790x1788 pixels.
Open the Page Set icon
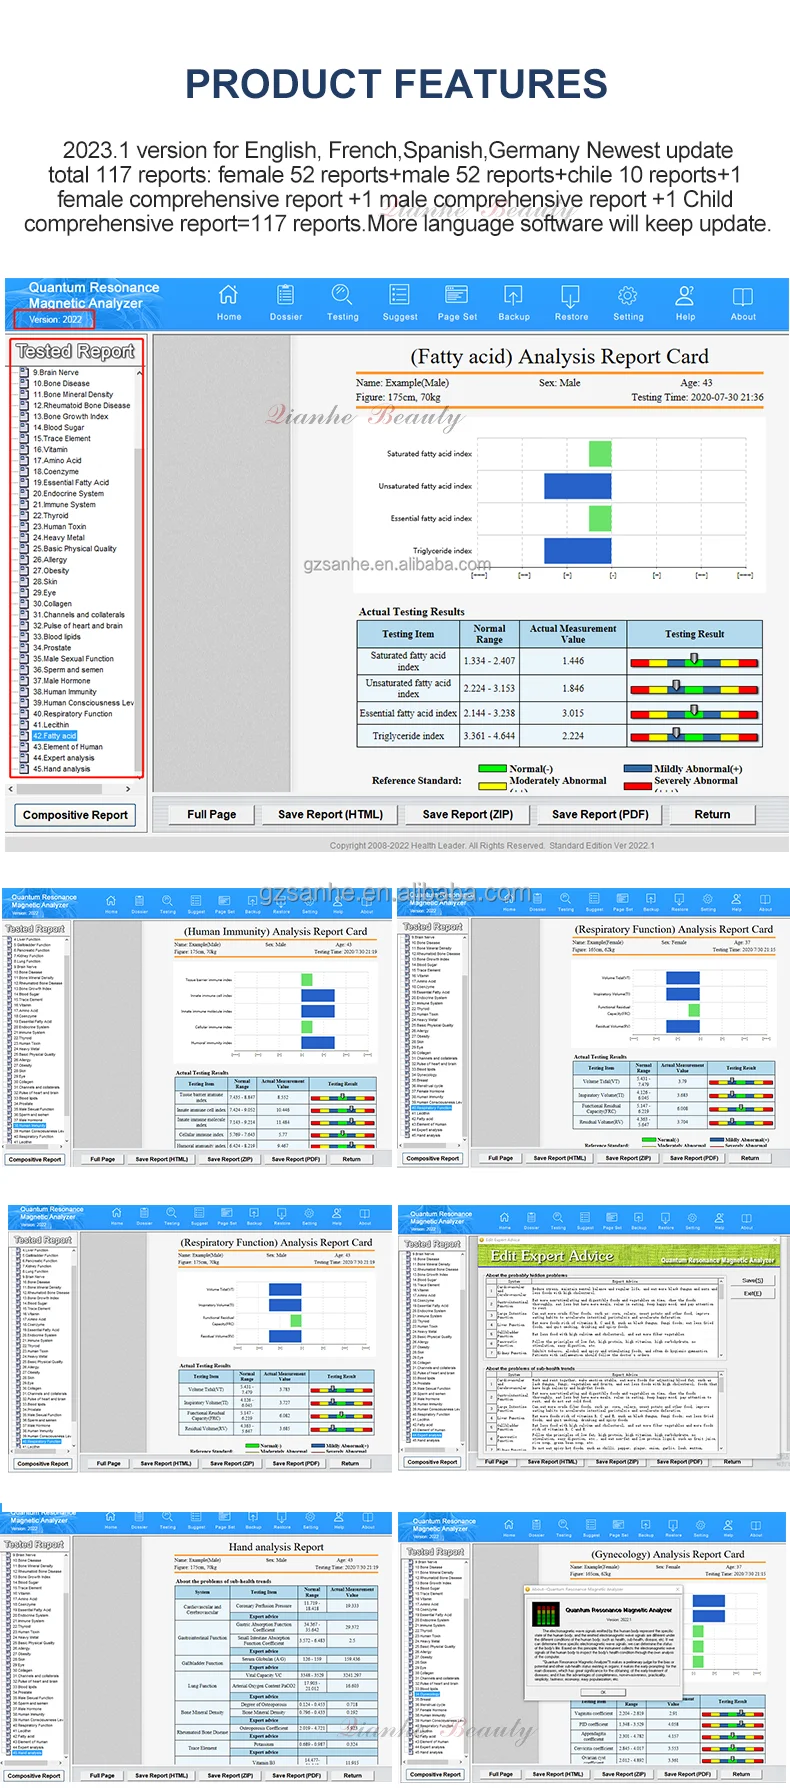[457, 296]
